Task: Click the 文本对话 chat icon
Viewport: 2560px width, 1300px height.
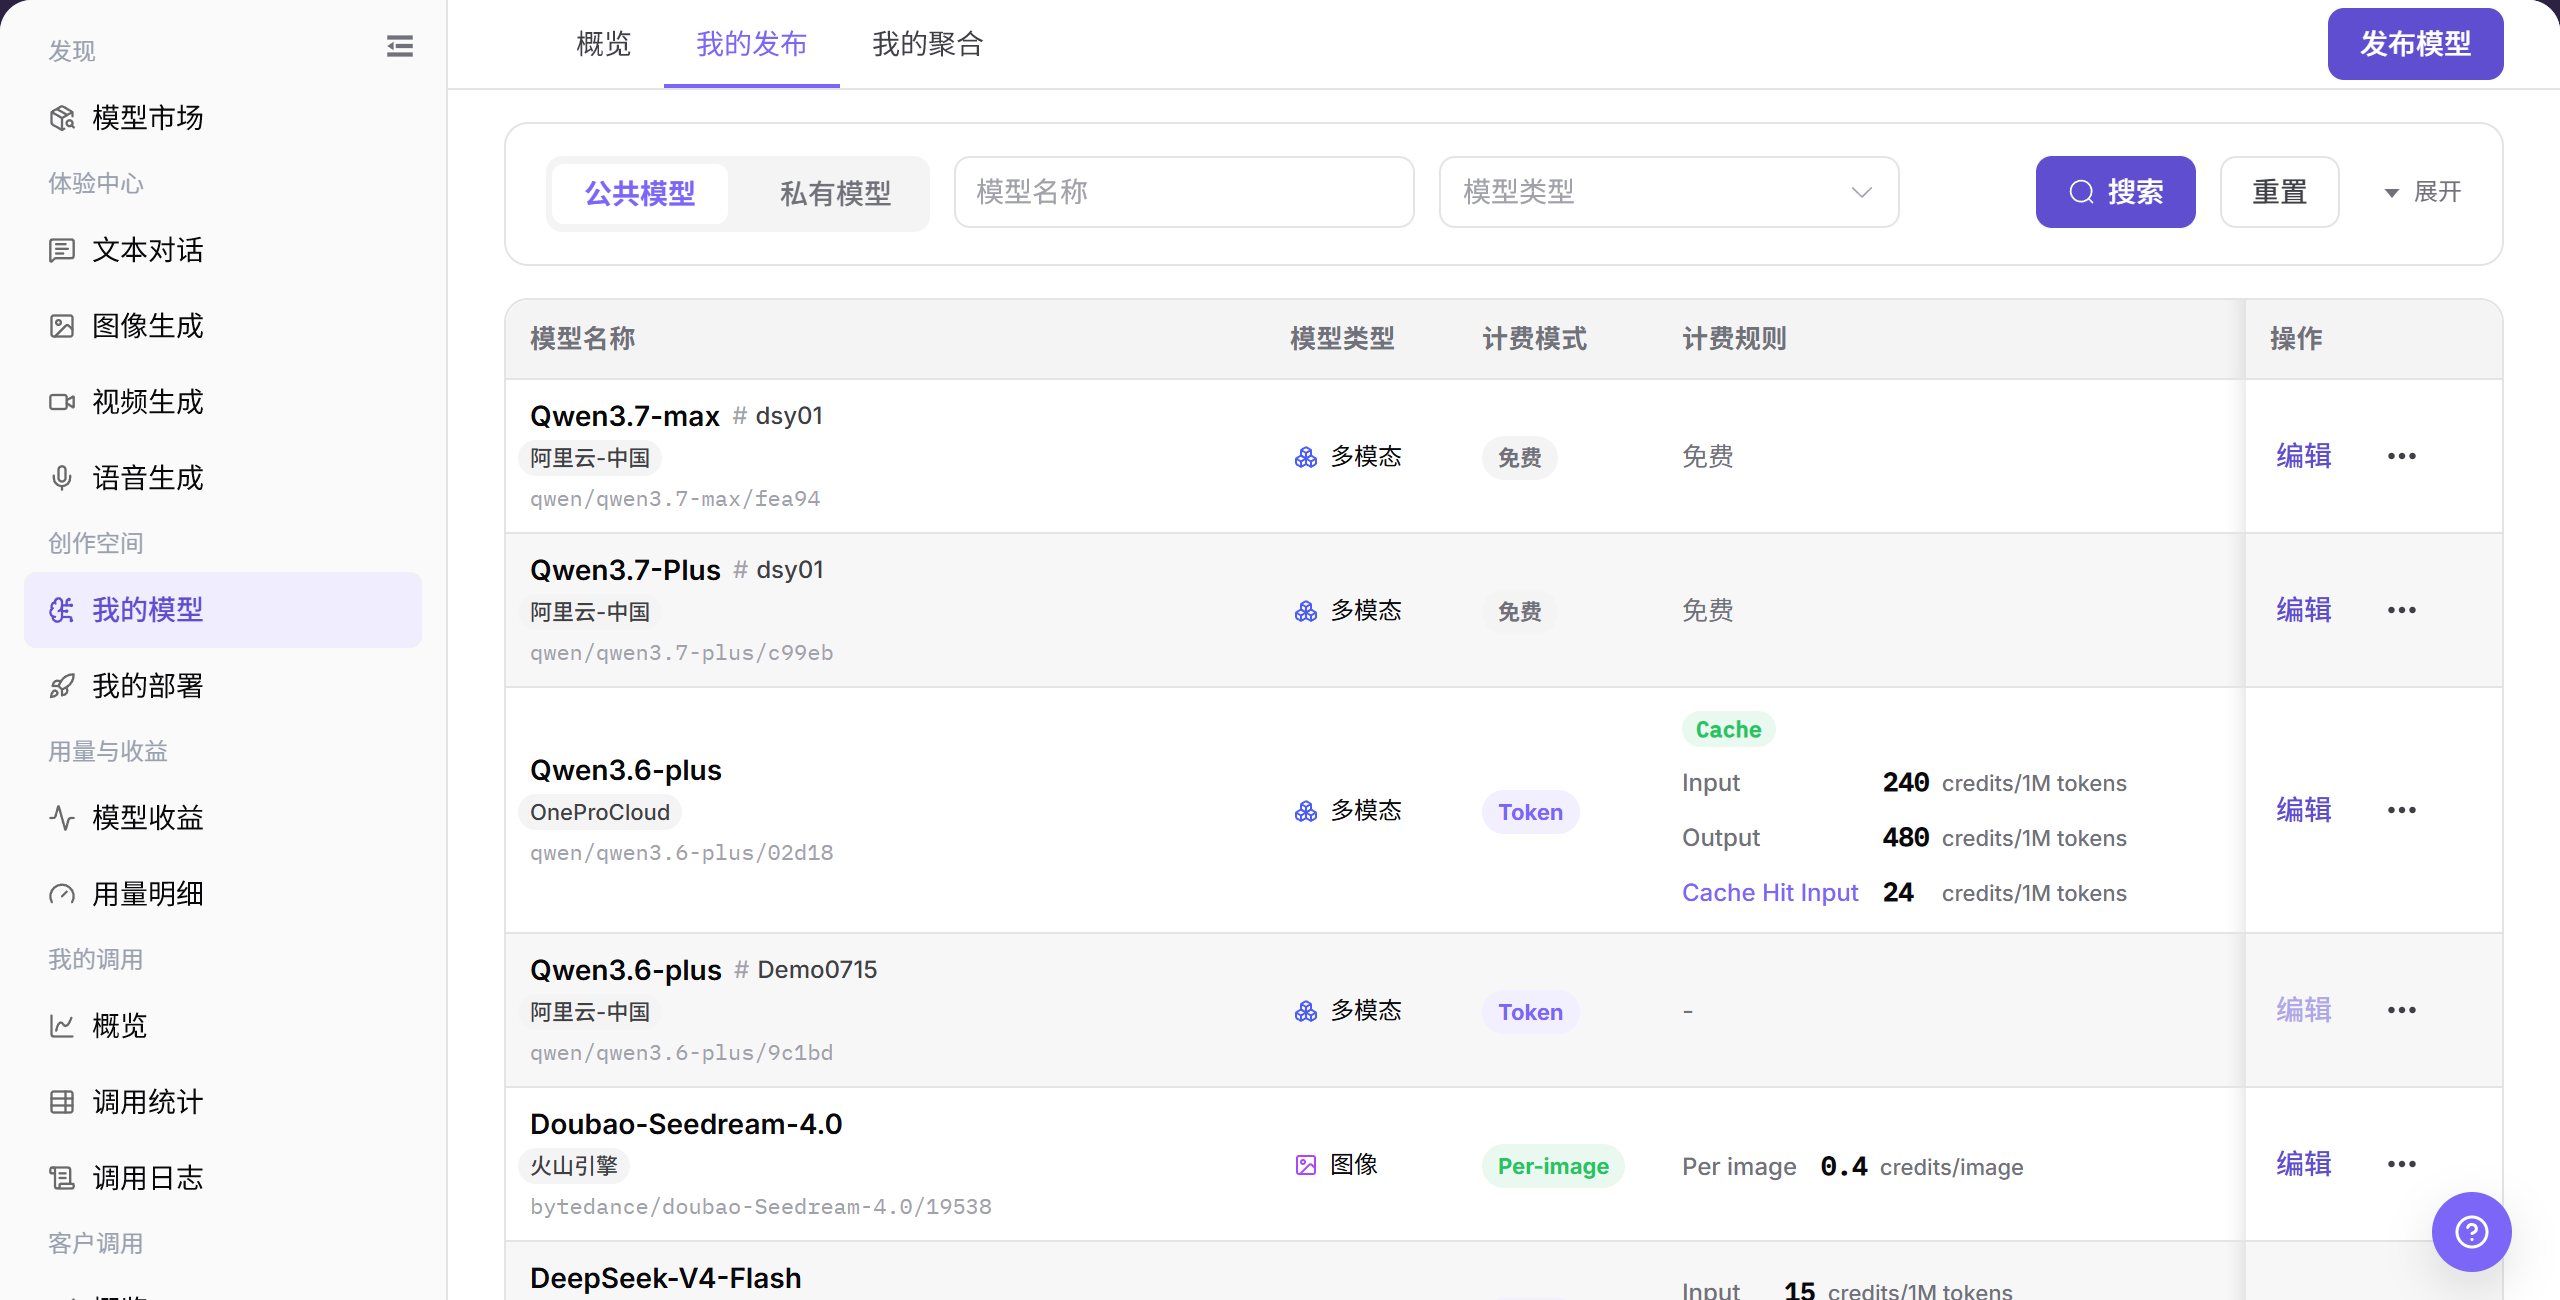Action: pos(62,250)
